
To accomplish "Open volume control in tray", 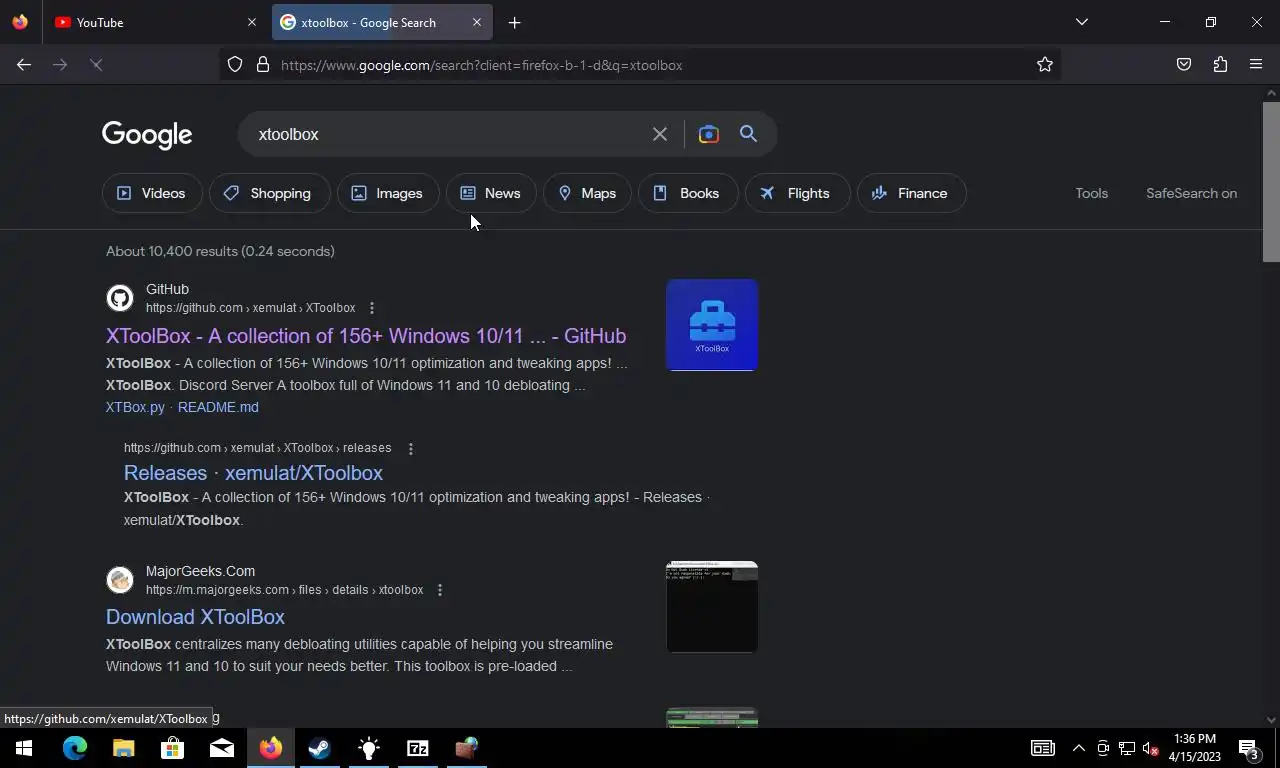I will click(x=1150, y=748).
